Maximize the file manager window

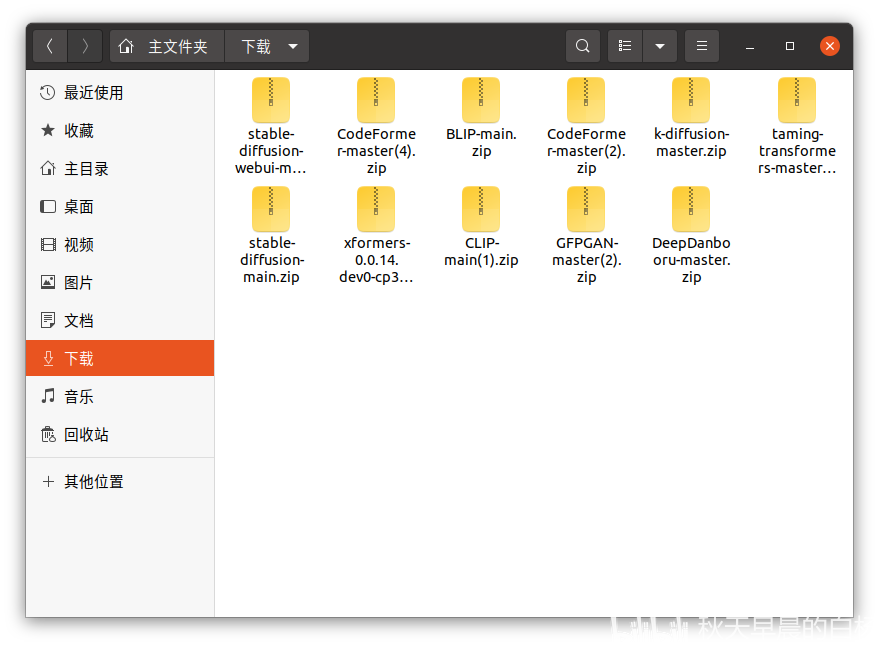click(790, 46)
